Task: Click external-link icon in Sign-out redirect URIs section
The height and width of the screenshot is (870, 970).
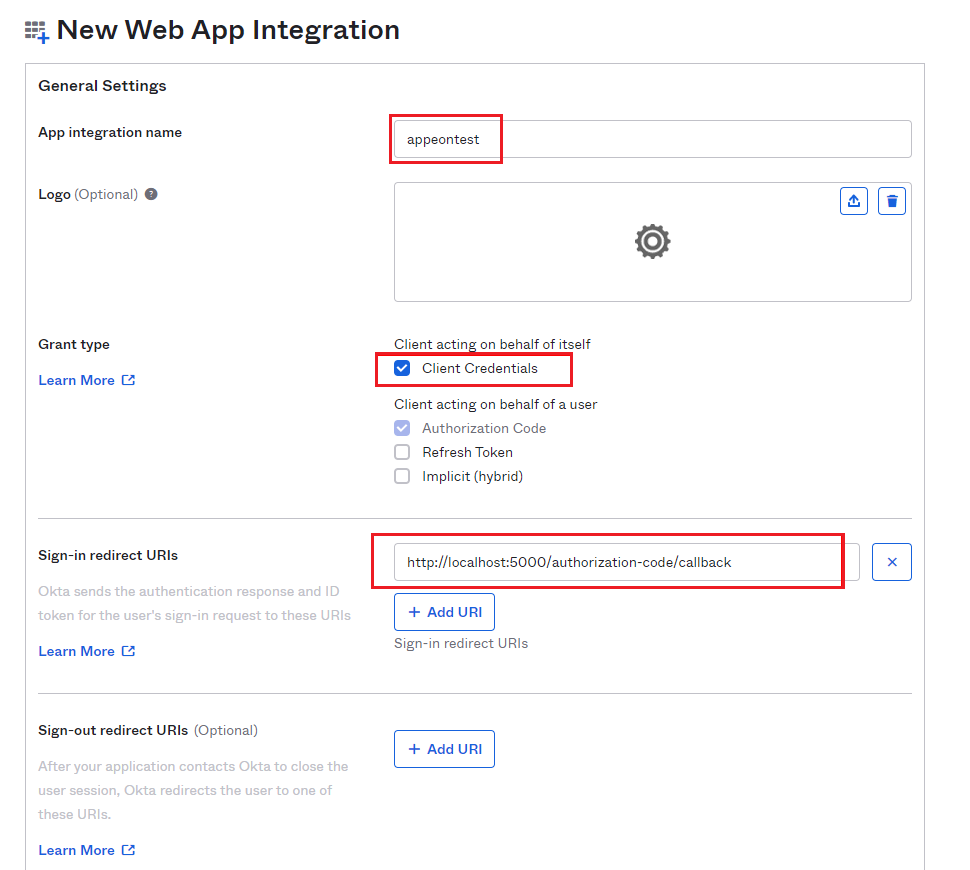Action: (128, 850)
